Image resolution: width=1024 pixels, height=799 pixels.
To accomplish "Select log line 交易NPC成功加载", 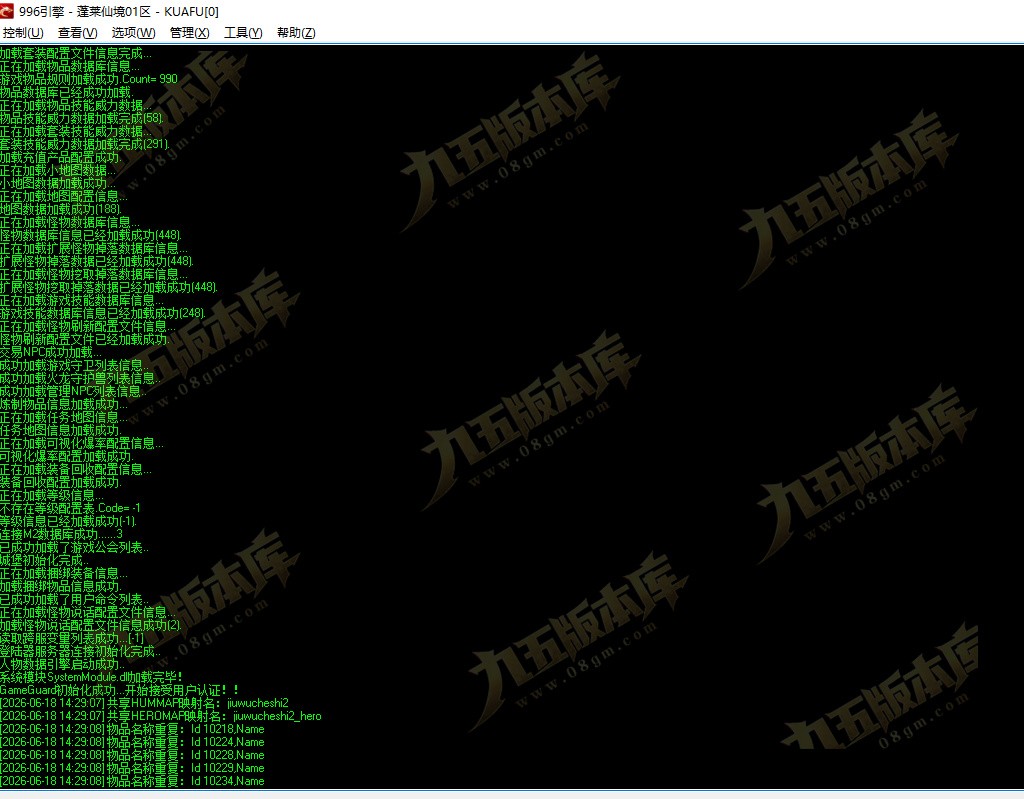I will (x=51, y=352).
